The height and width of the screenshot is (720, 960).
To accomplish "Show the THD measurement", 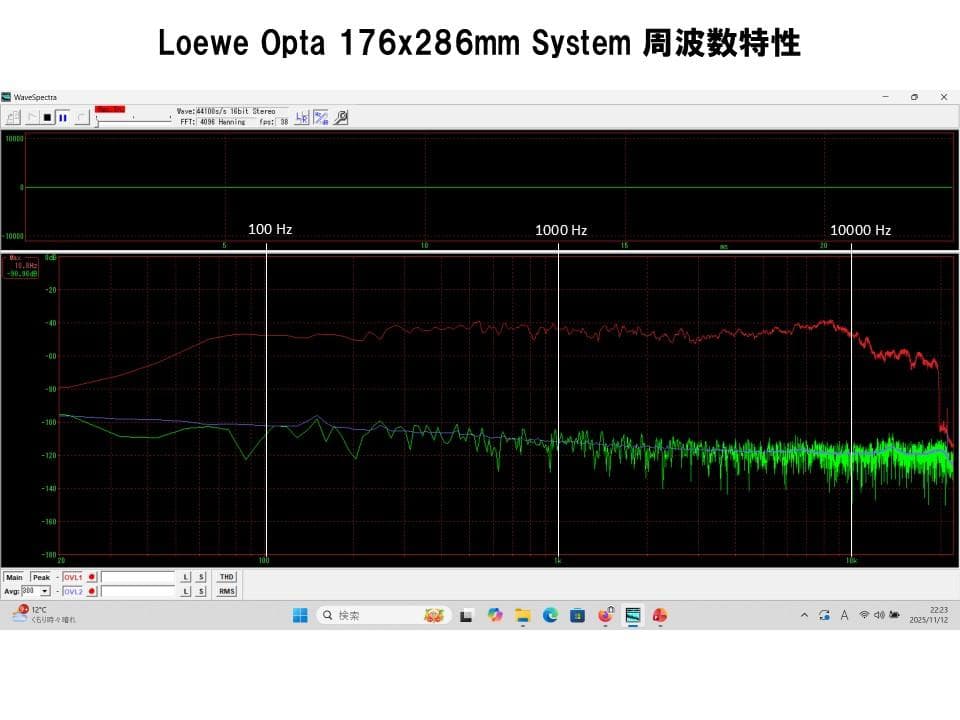I will click(x=227, y=577).
